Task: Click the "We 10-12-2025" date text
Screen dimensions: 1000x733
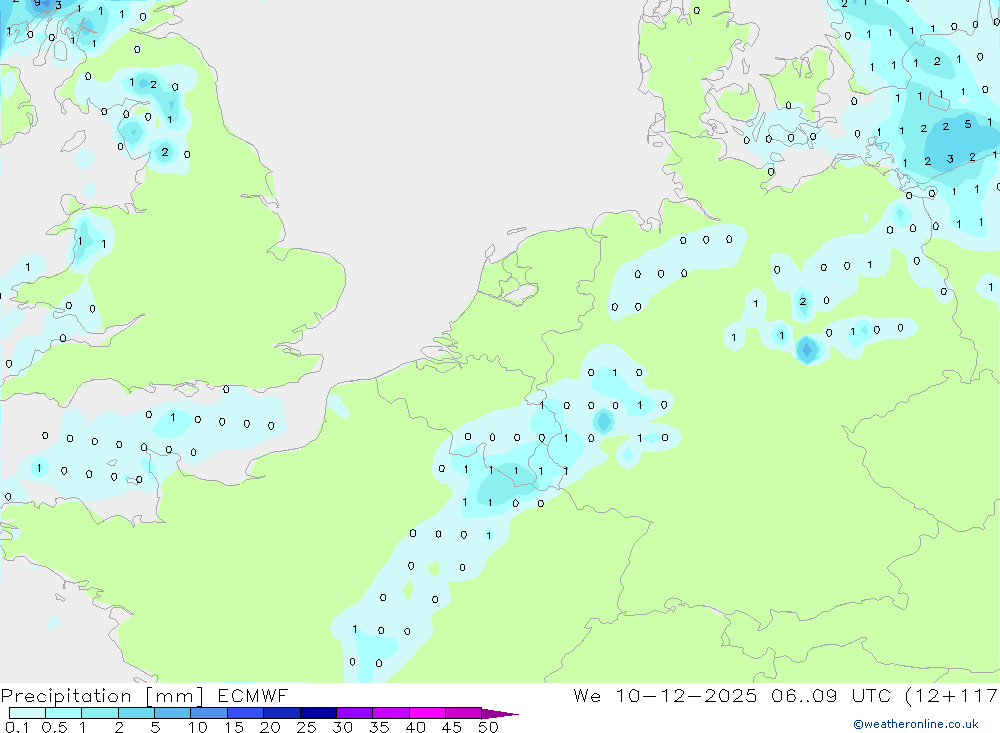Action: point(665,695)
